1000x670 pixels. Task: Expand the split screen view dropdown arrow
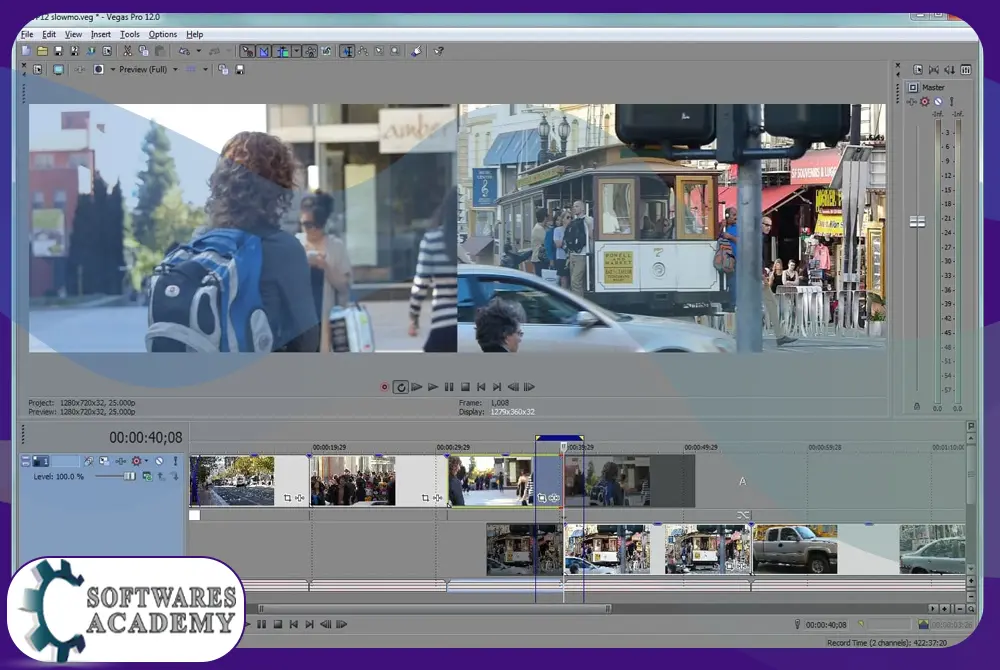pos(112,69)
